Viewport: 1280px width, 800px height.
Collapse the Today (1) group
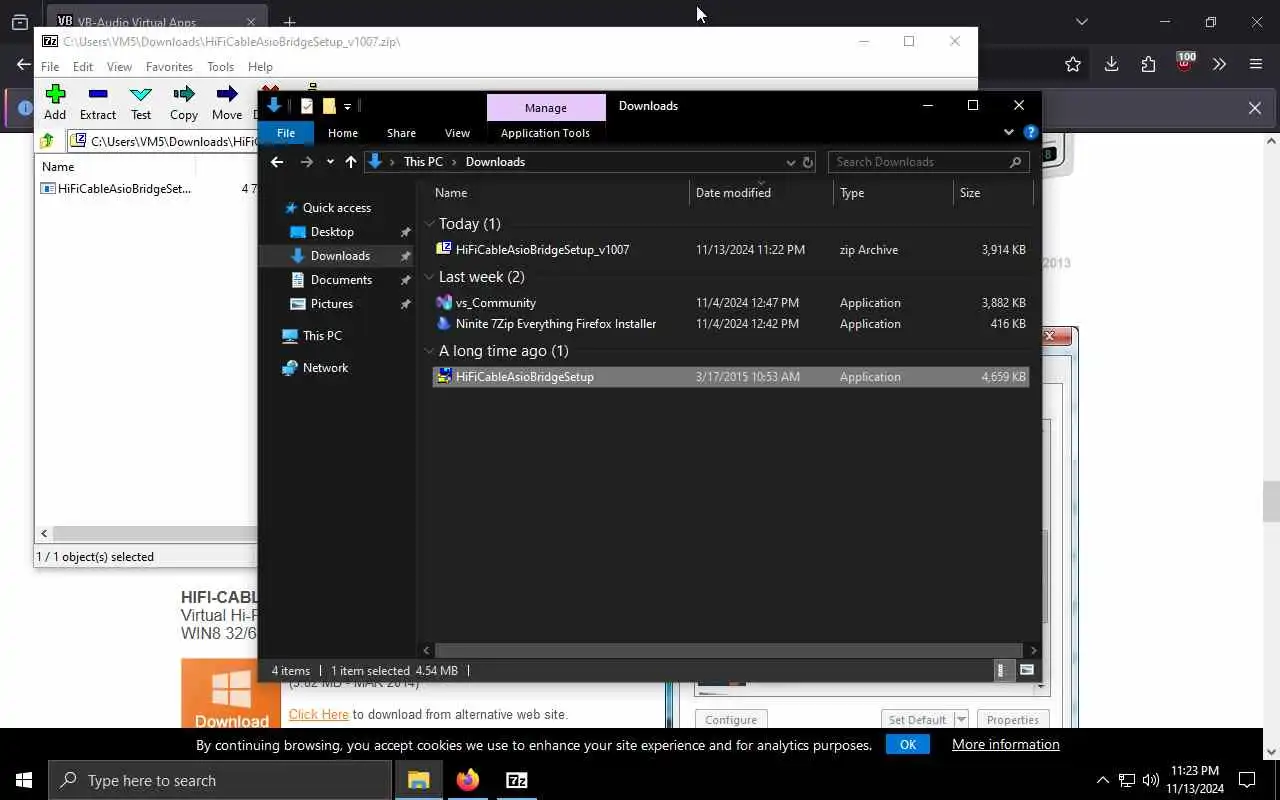click(430, 224)
